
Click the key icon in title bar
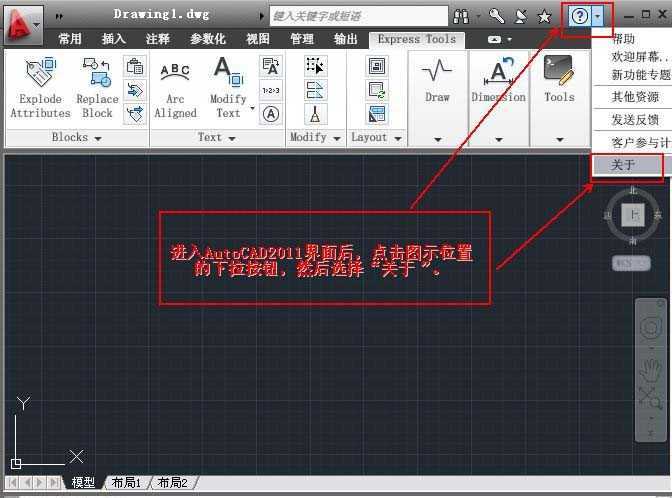pyautogui.click(x=497, y=16)
